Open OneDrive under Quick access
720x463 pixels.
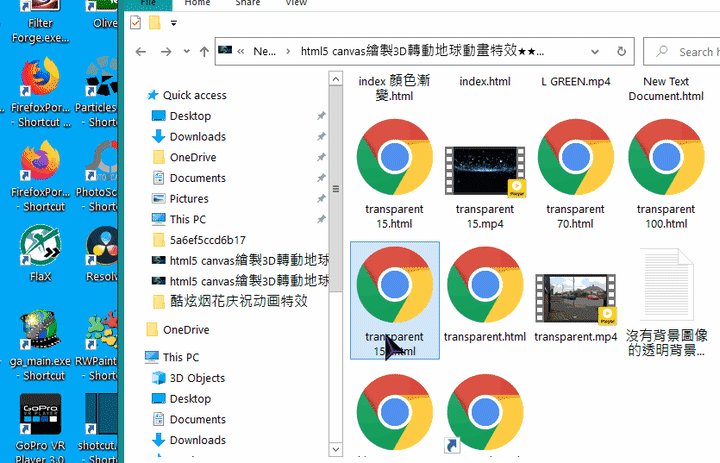193,157
